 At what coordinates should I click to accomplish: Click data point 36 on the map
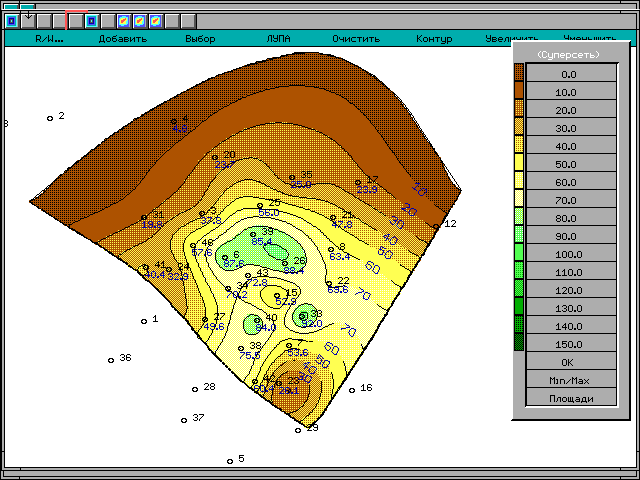[x=112, y=360]
